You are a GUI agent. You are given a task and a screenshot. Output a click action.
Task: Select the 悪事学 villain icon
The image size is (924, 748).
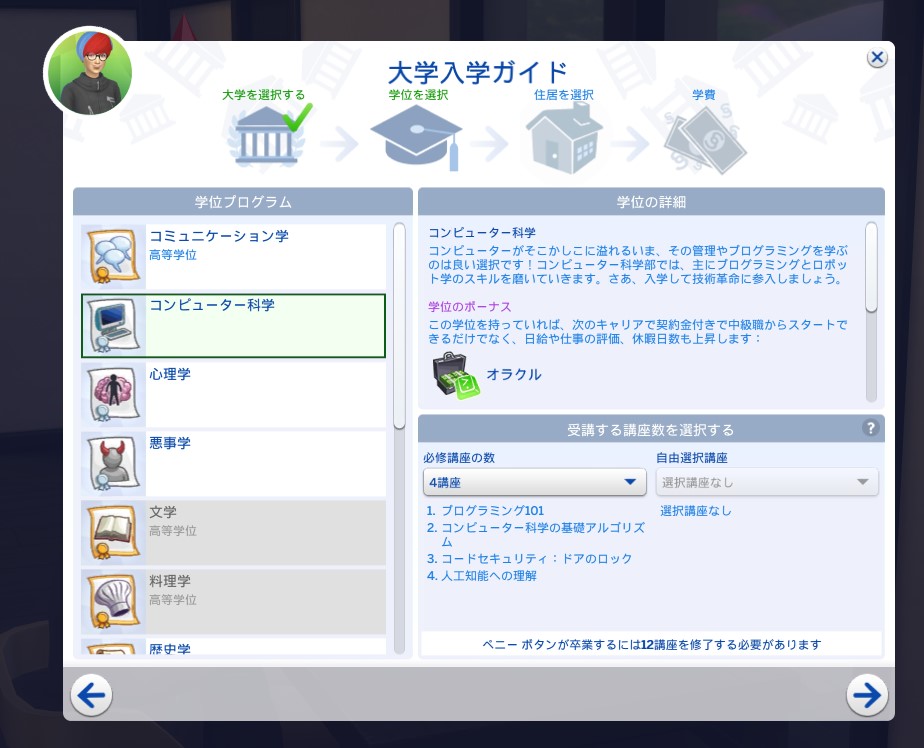pos(113,463)
